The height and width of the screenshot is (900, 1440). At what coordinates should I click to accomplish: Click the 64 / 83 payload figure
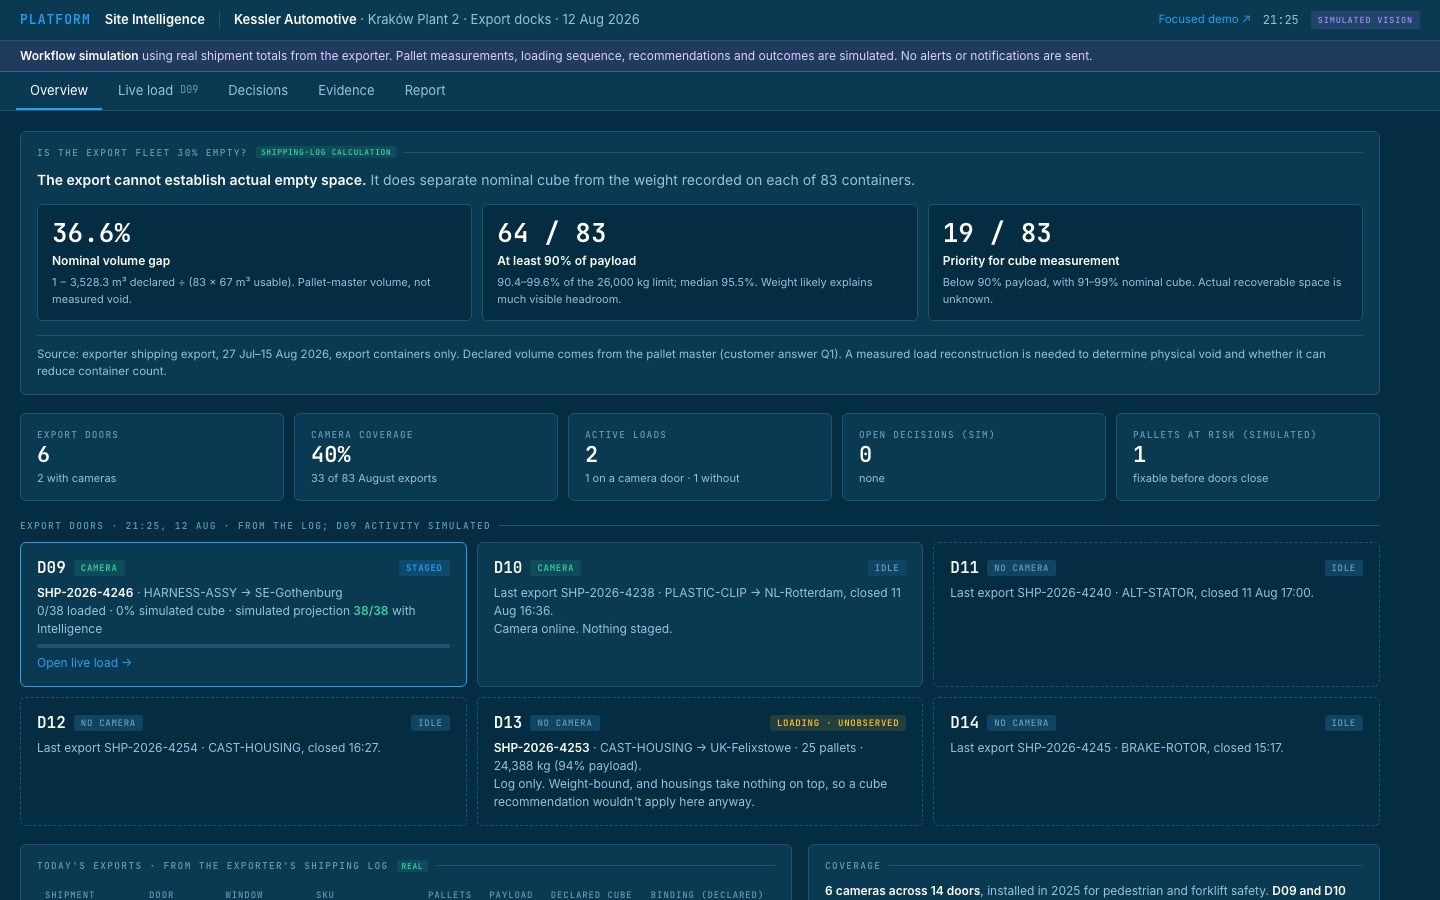[x=552, y=233]
